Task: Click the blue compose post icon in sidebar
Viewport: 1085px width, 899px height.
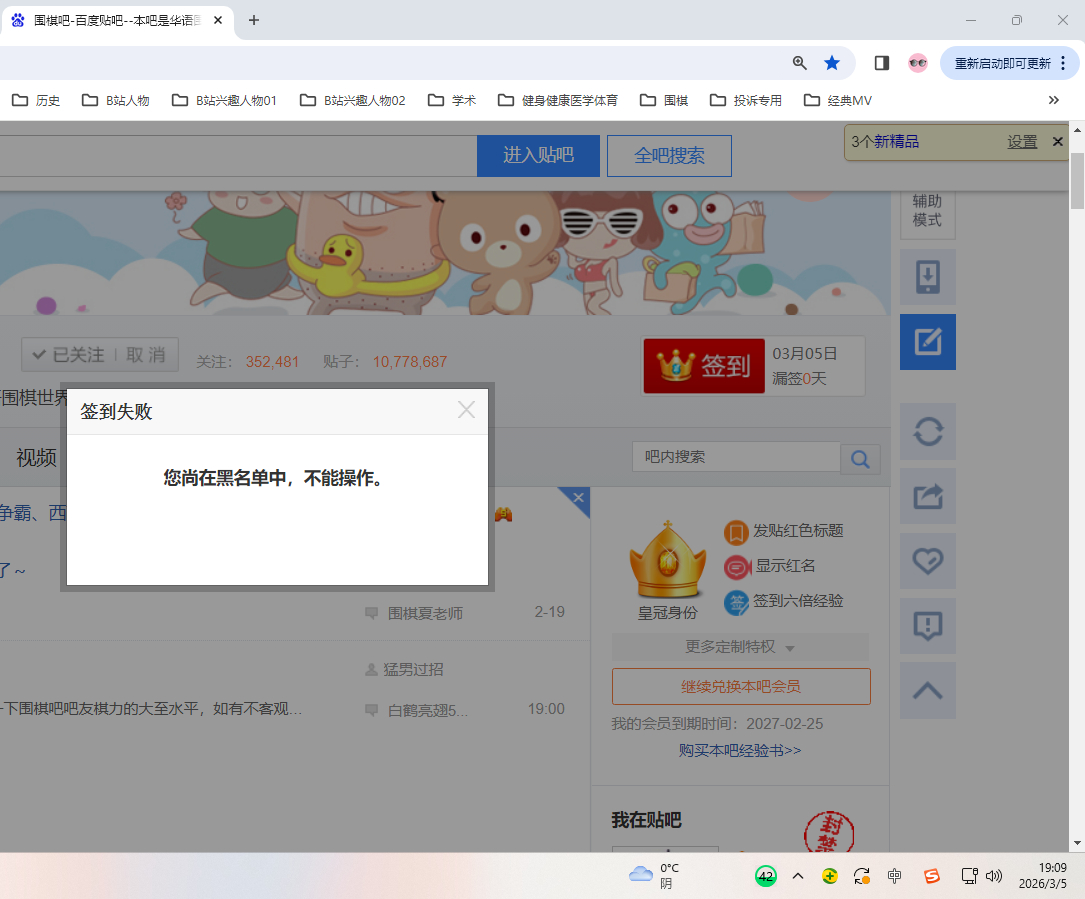Action: [928, 342]
